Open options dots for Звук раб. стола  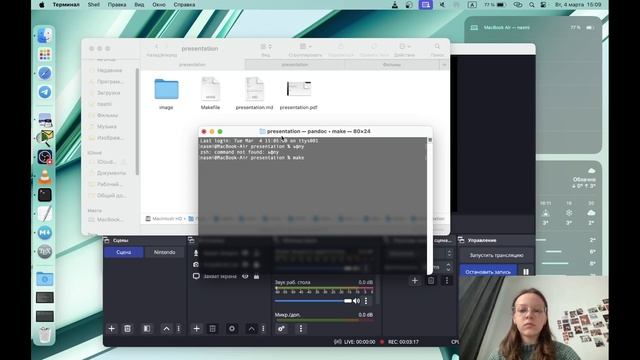pos(366,301)
